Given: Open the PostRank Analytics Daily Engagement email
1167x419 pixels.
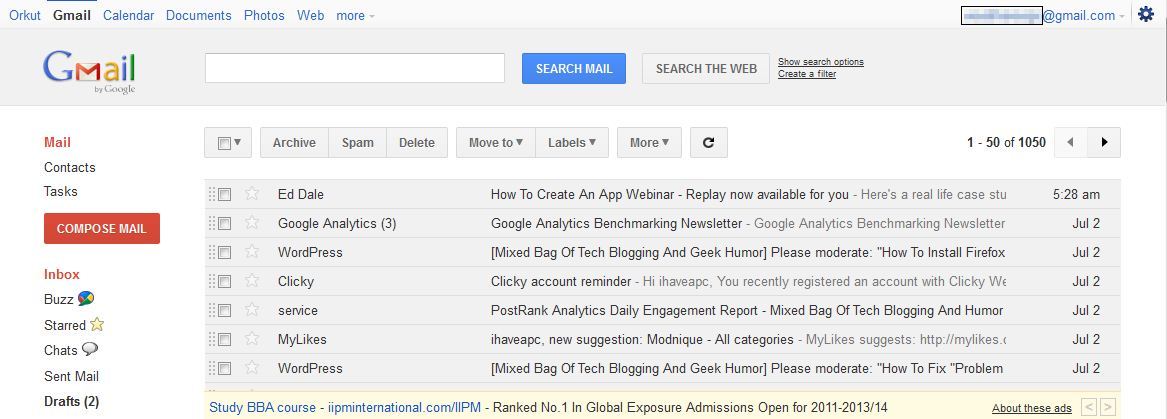Looking at the screenshot, I should pos(662,310).
